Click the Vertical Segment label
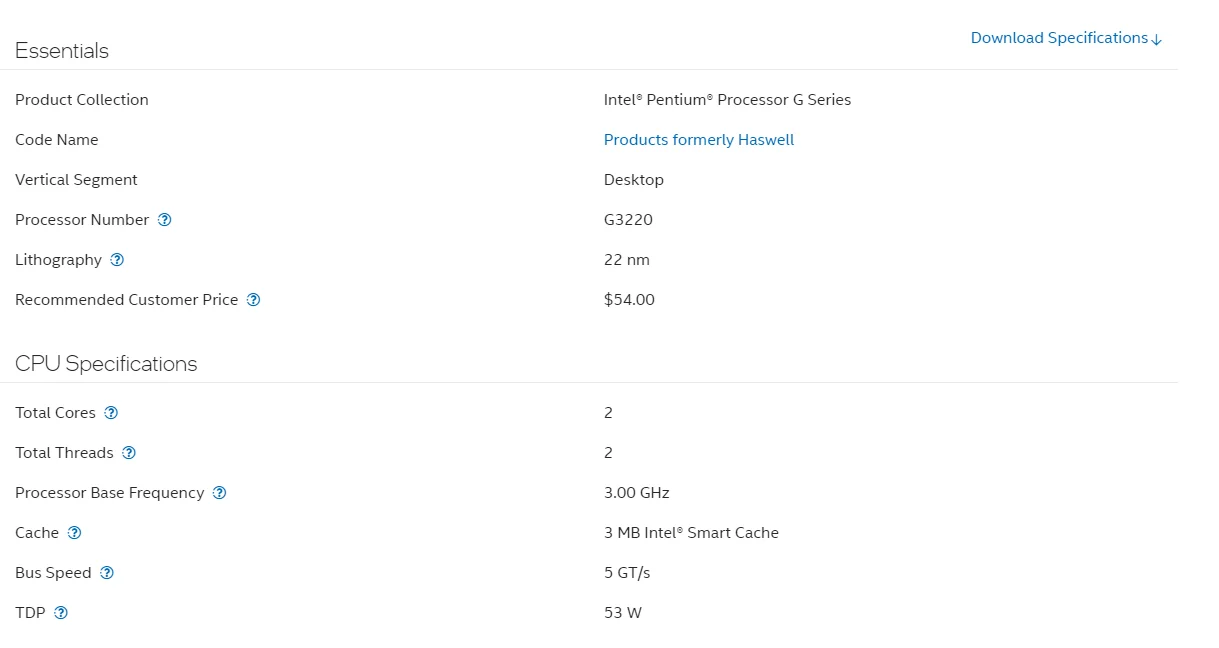 76,180
